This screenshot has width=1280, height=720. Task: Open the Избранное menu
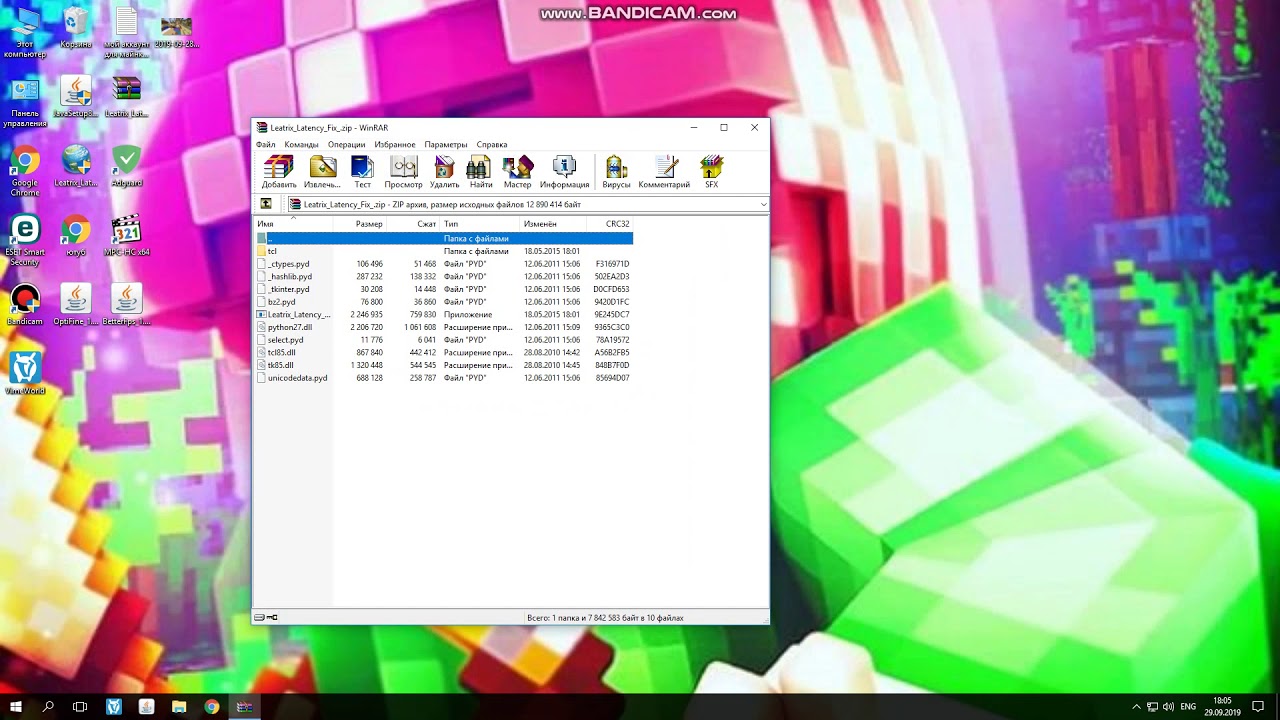395,144
